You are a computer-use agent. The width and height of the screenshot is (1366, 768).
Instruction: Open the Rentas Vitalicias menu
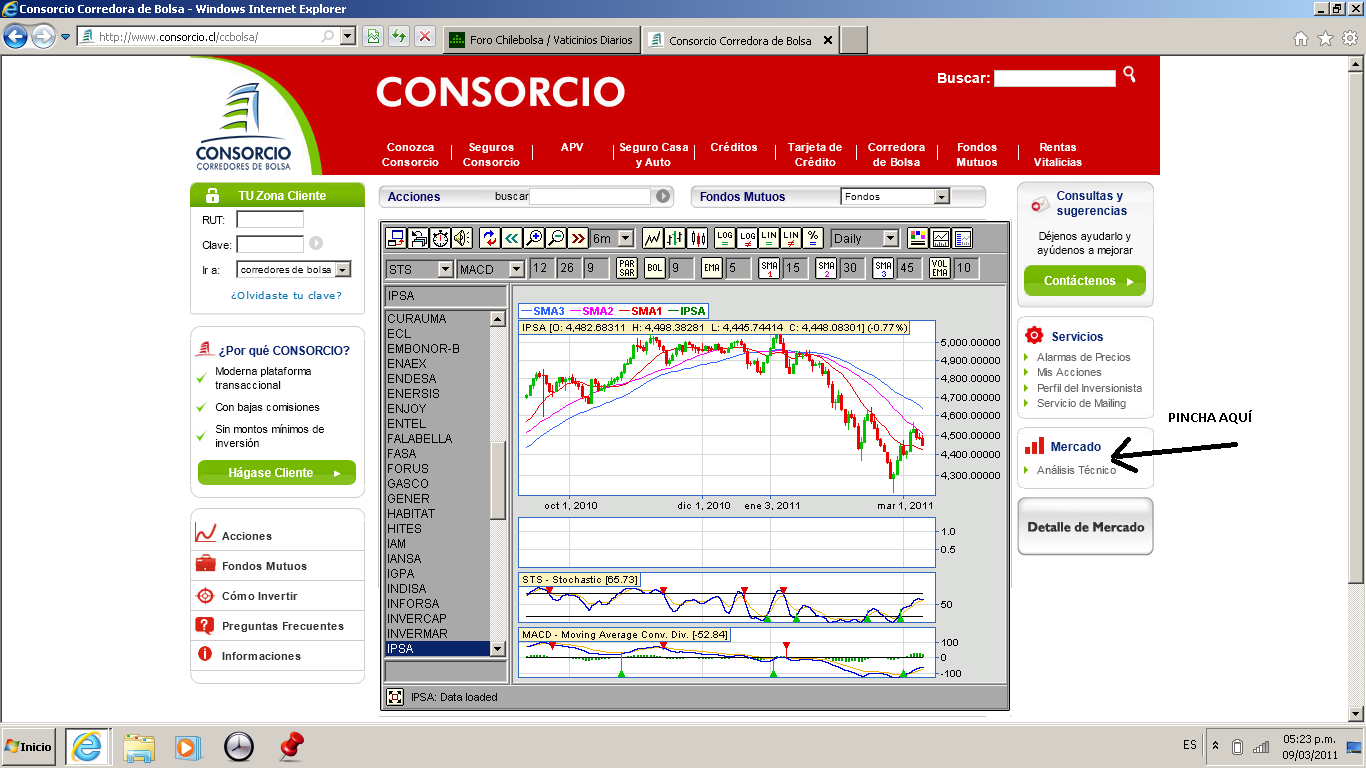pos(1058,155)
